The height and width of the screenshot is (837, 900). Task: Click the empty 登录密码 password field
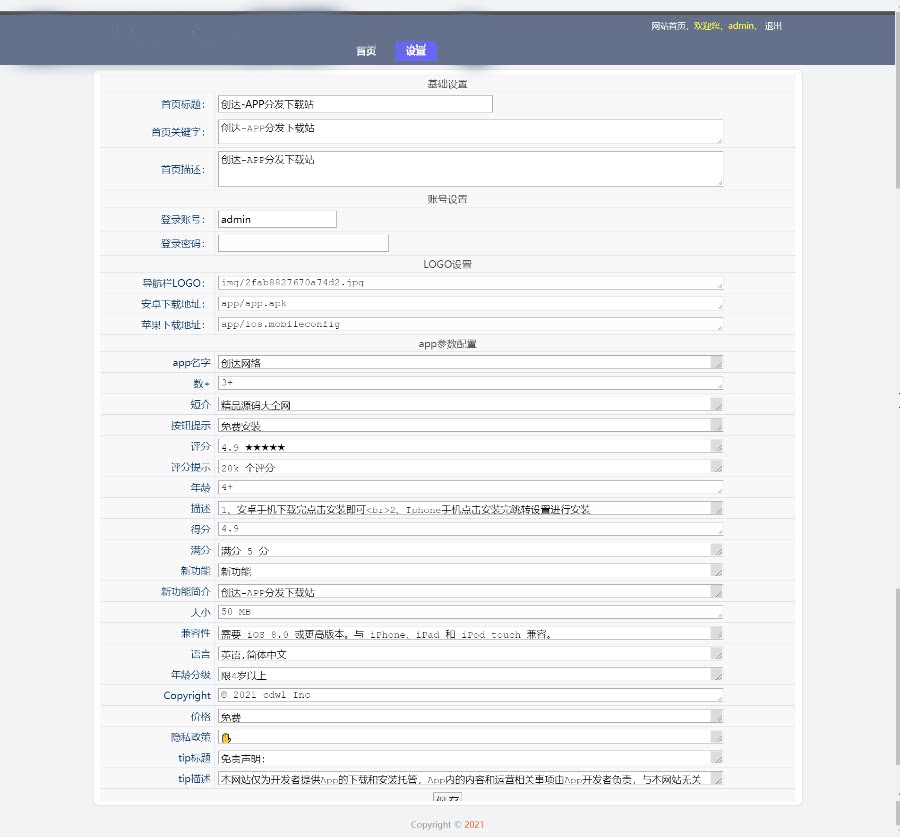[x=303, y=243]
